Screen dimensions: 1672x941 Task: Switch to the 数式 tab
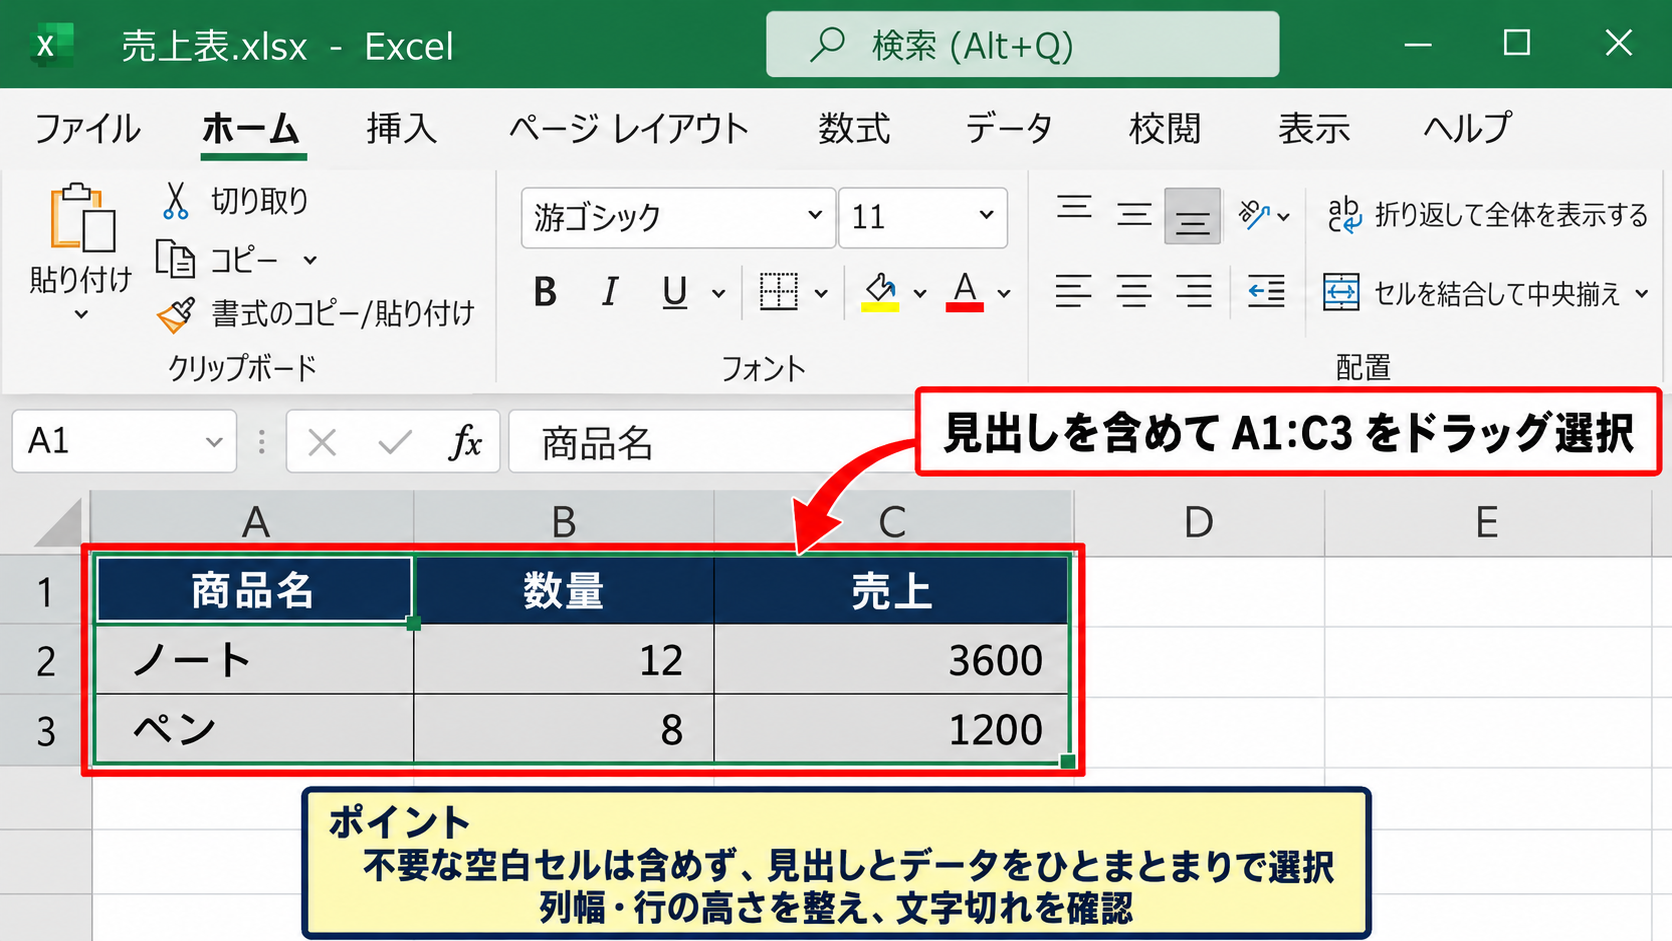coord(854,128)
